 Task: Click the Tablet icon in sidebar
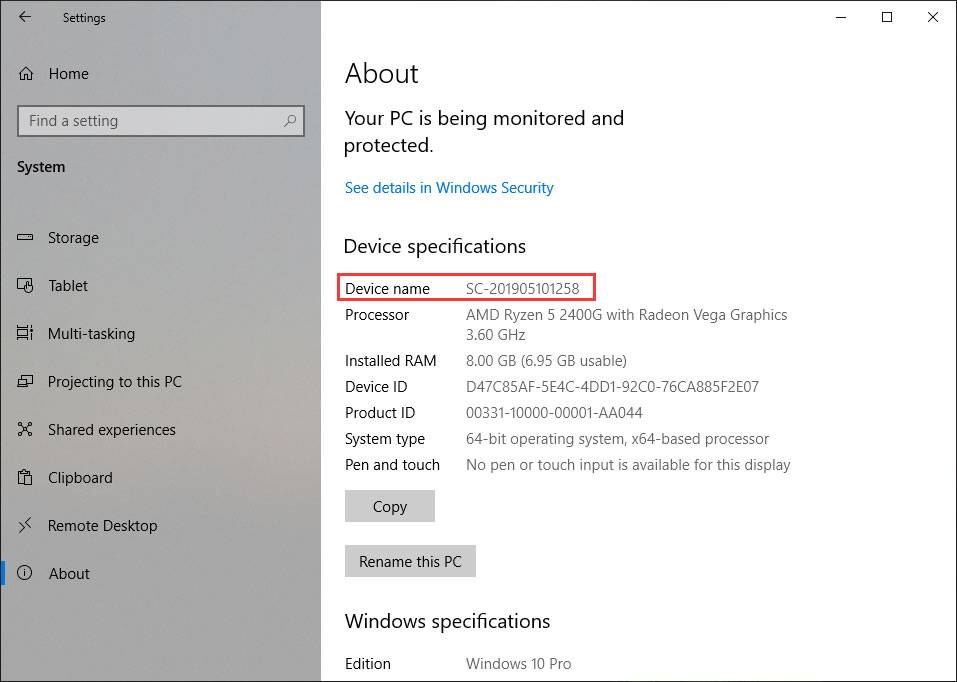27,286
